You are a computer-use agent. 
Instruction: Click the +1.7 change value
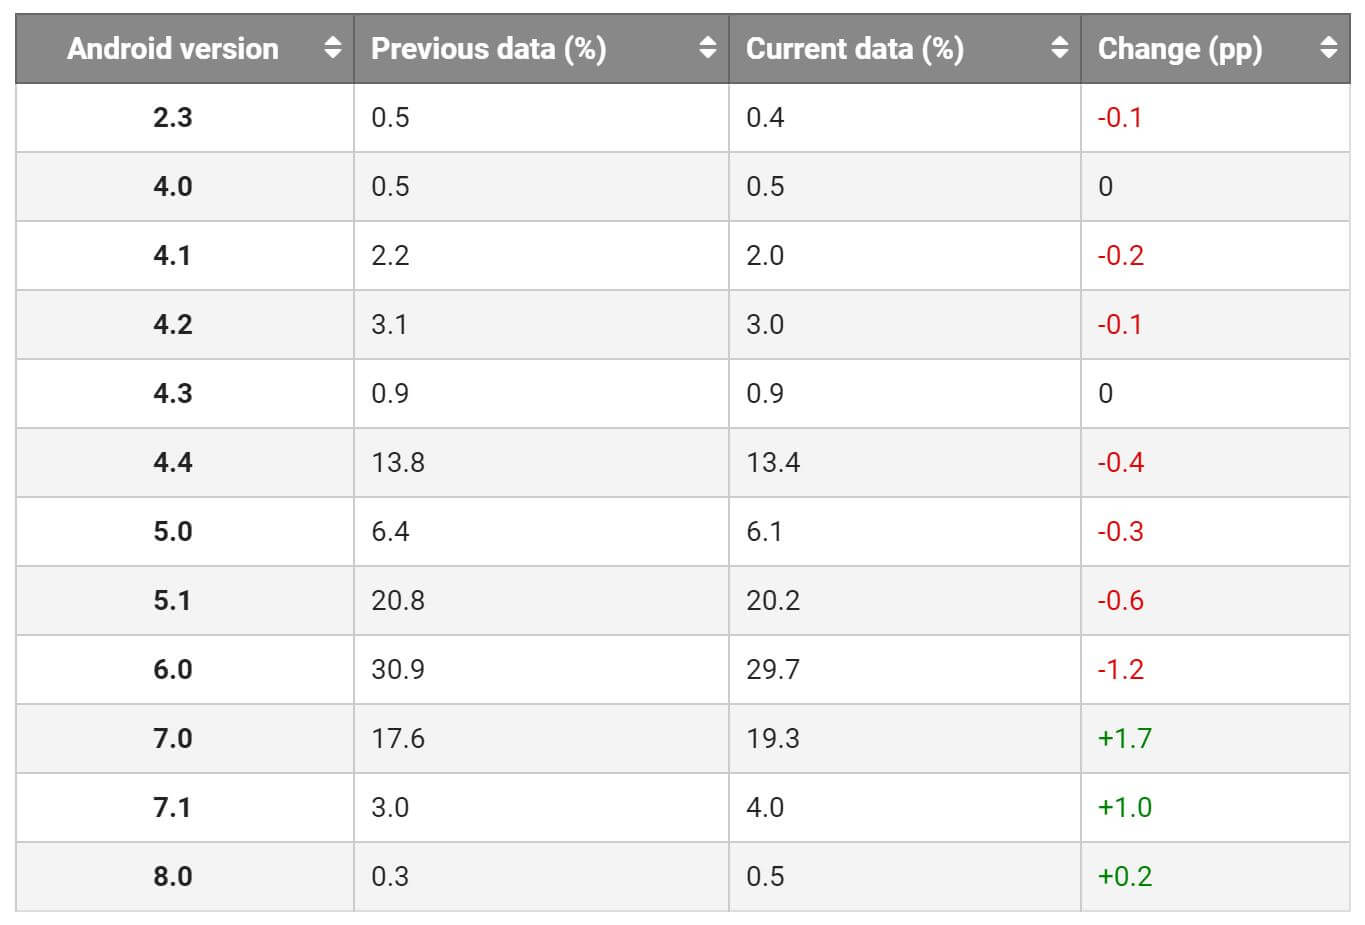click(x=1125, y=738)
